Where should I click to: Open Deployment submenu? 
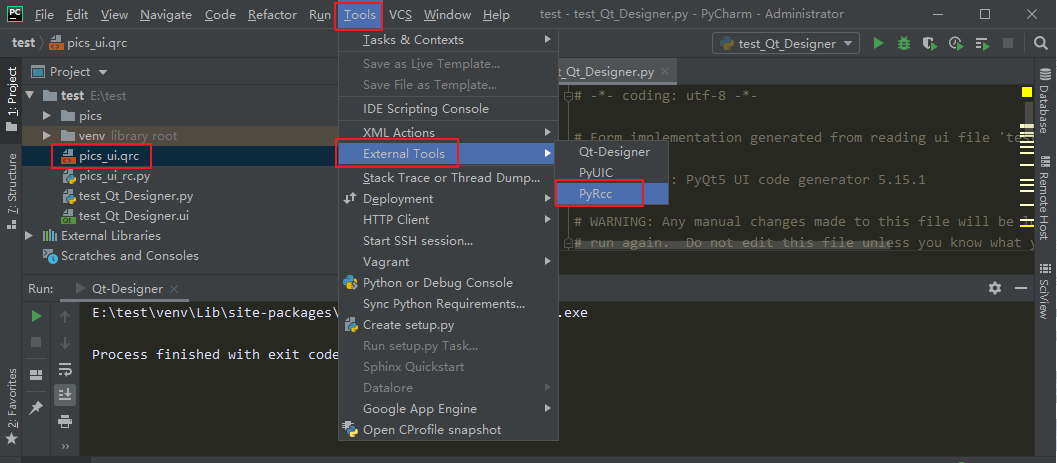(x=448, y=199)
